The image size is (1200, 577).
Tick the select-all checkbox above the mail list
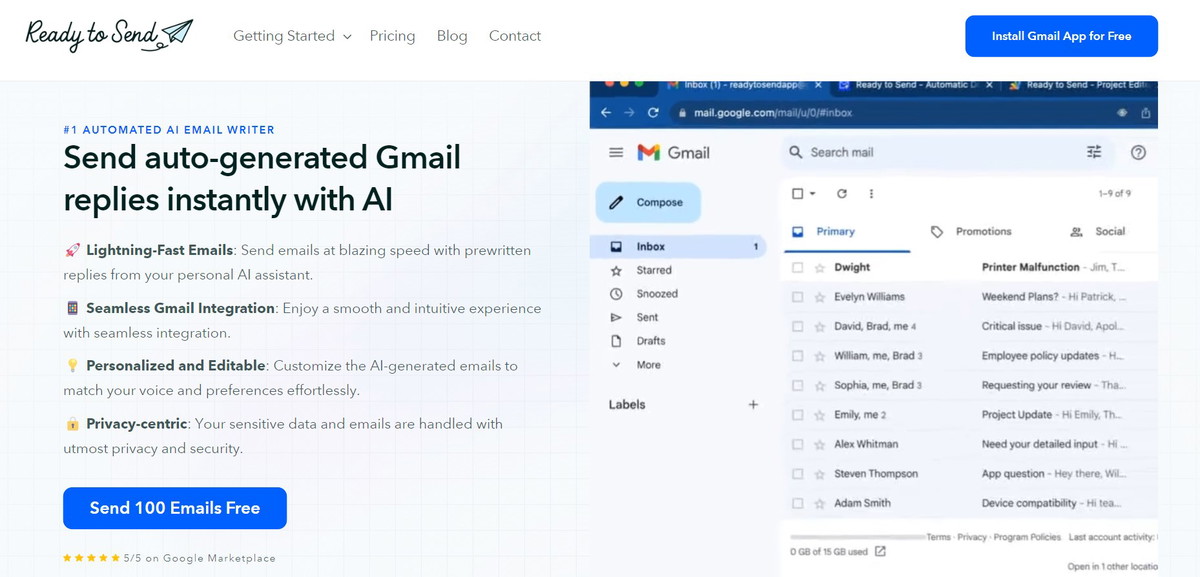click(797, 194)
